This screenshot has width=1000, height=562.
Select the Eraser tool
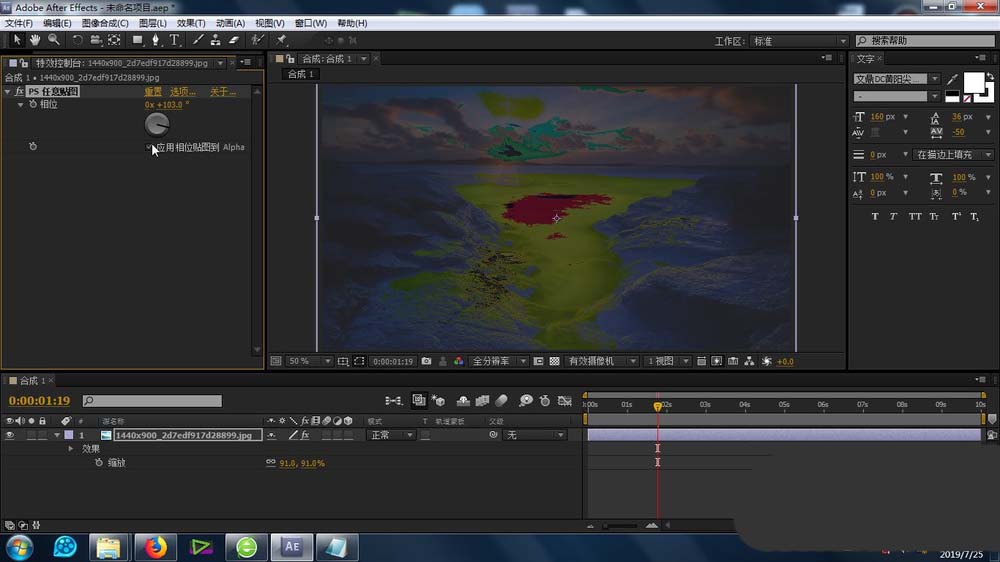click(x=234, y=40)
